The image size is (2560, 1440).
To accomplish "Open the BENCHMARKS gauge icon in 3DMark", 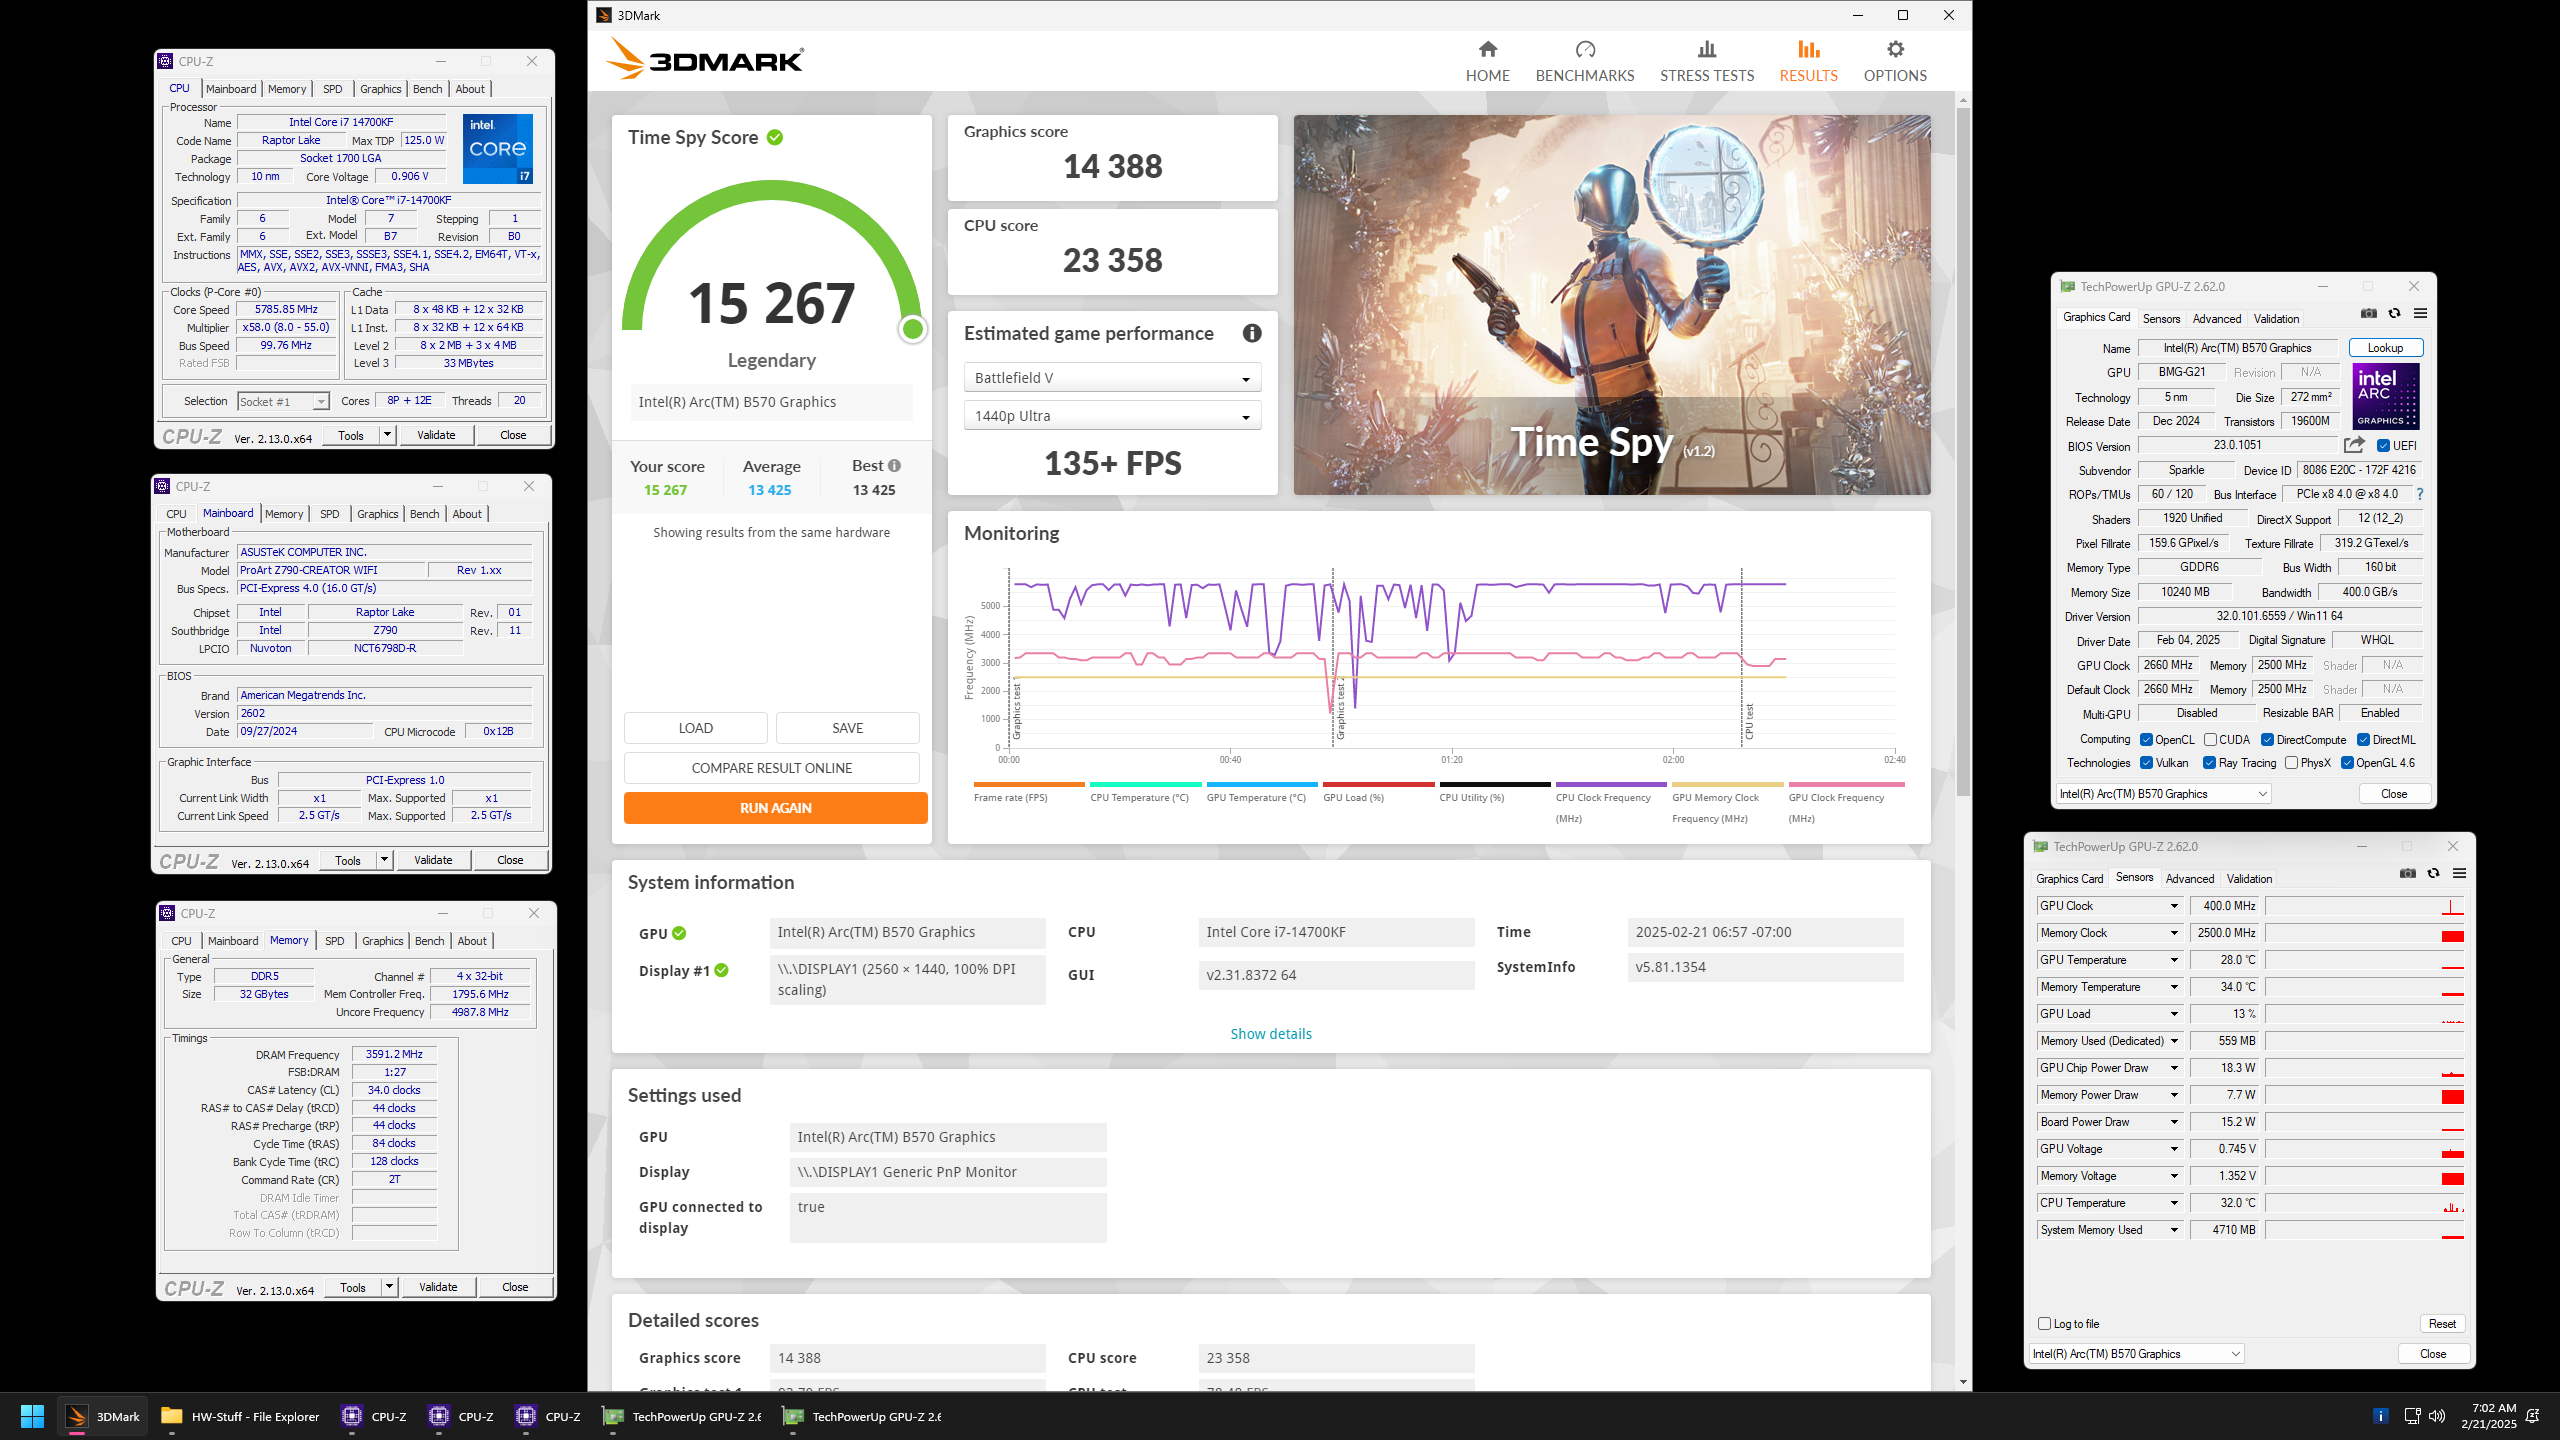I will click(x=1585, y=49).
